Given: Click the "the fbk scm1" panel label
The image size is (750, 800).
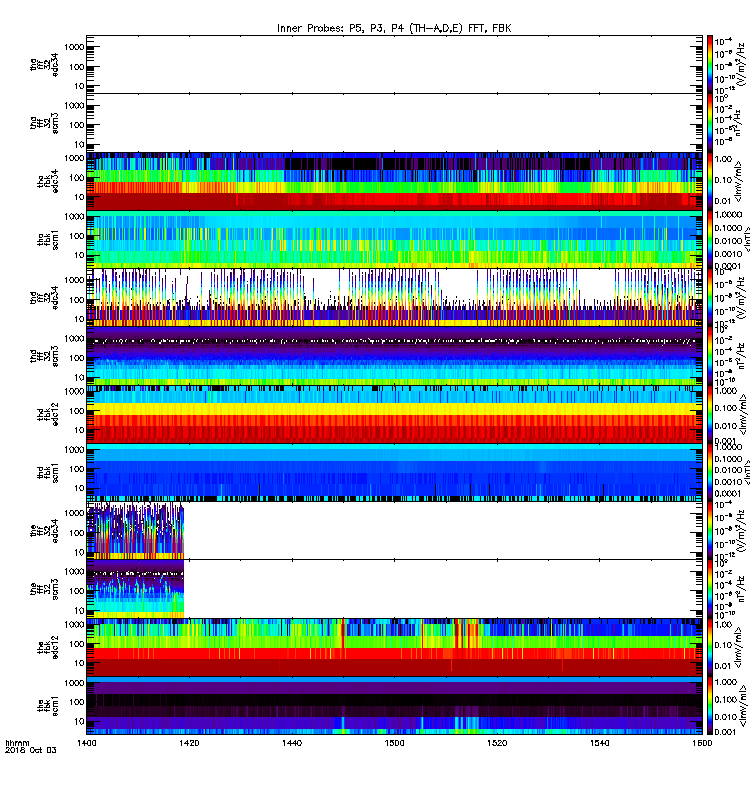Looking at the screenshot, I should coord(47,706).
